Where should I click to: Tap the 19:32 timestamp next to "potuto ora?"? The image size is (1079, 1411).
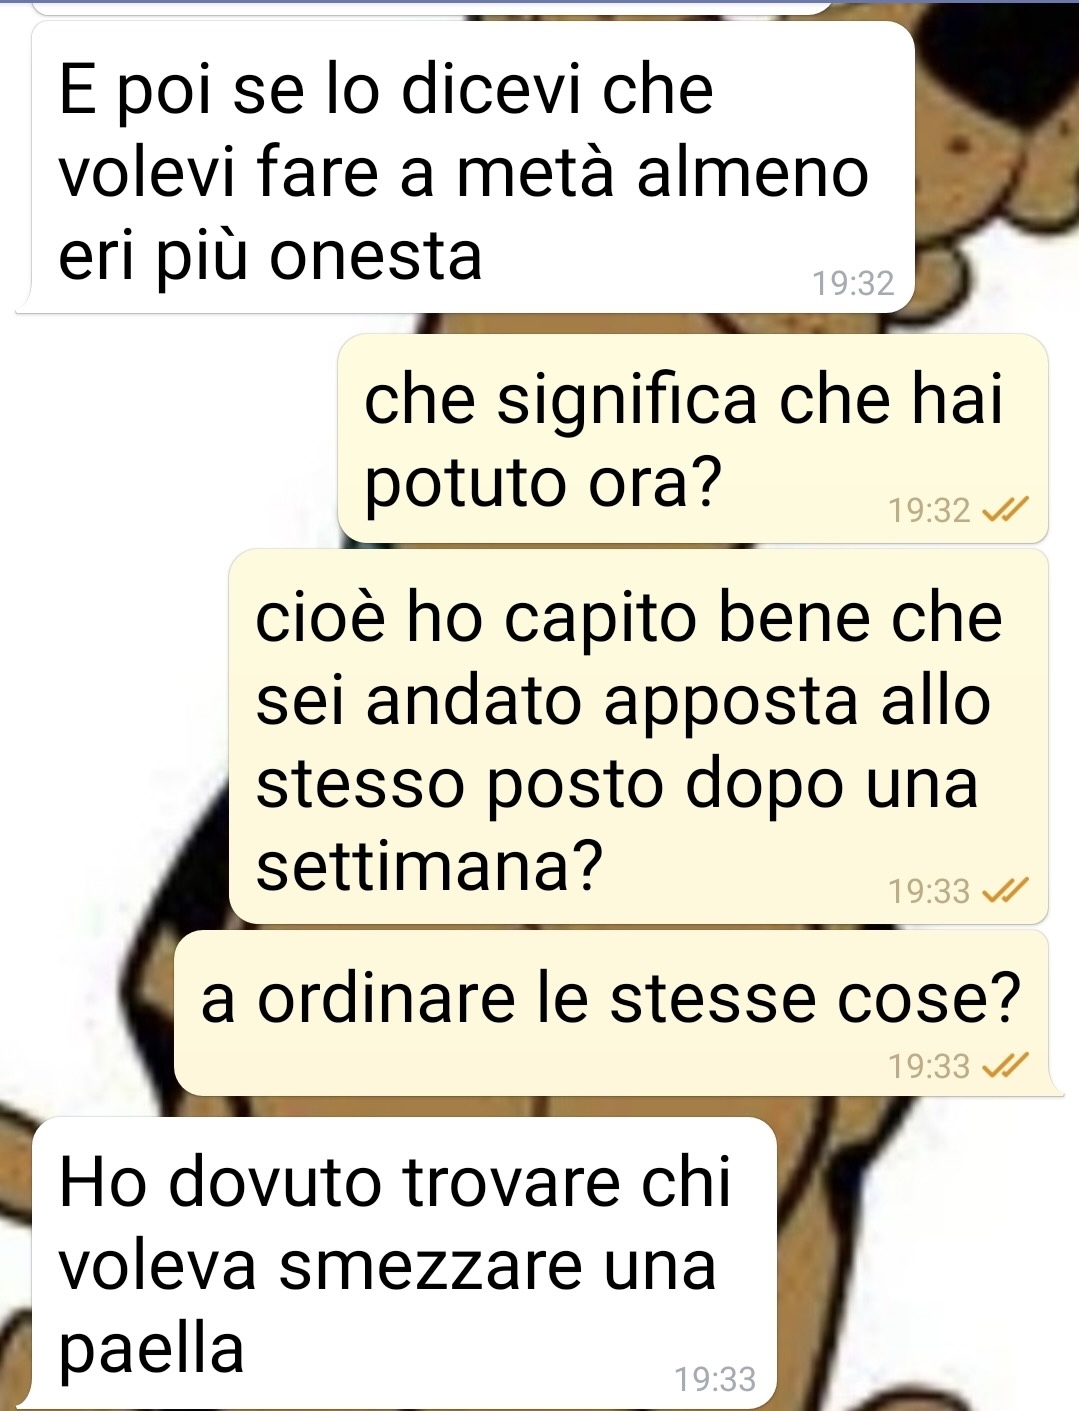(x=929, y=511)
